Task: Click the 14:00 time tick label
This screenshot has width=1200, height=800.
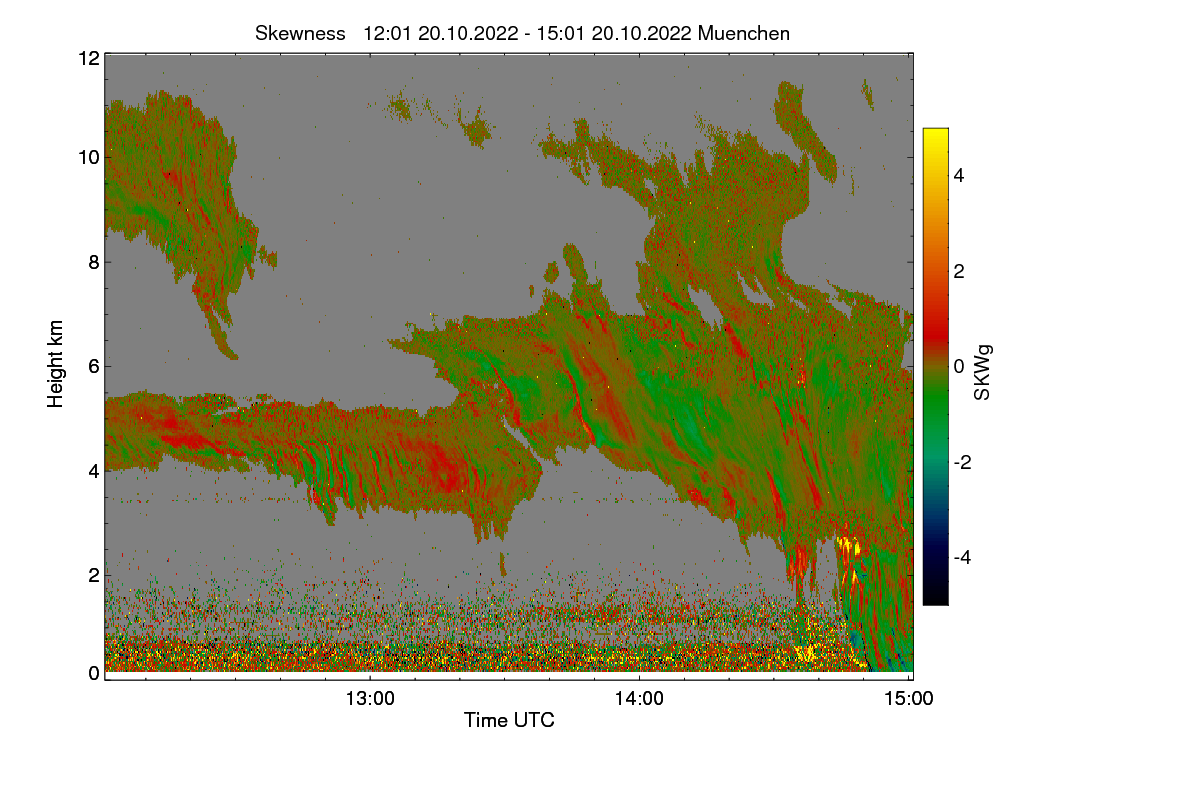Action: click(639, 698)
